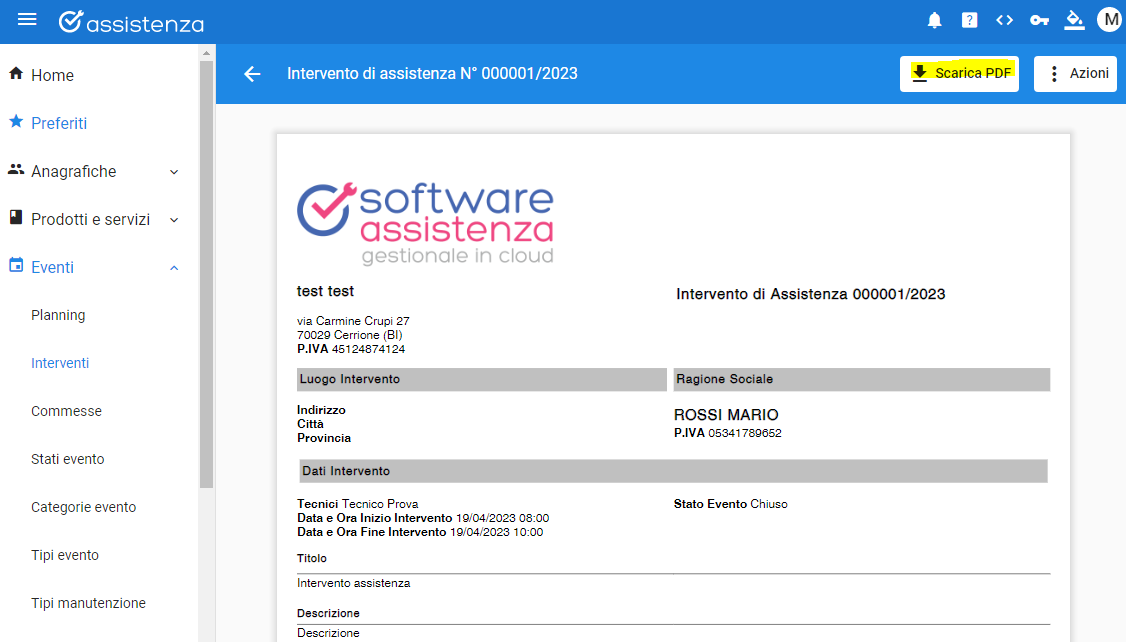Open the help question mark icon

969,21
